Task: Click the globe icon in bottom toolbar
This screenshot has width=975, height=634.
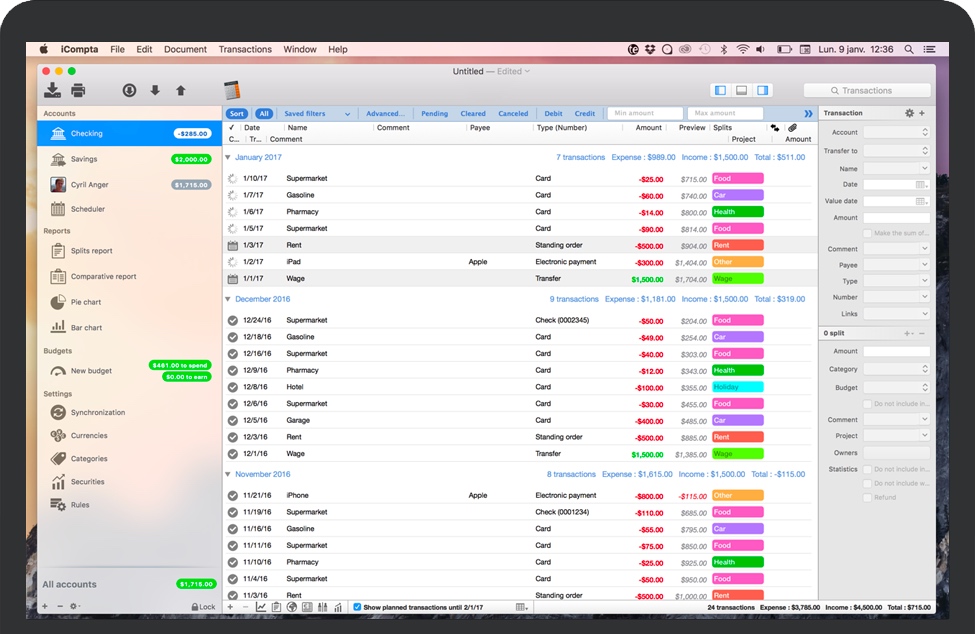Action: (x=292, y=607)
